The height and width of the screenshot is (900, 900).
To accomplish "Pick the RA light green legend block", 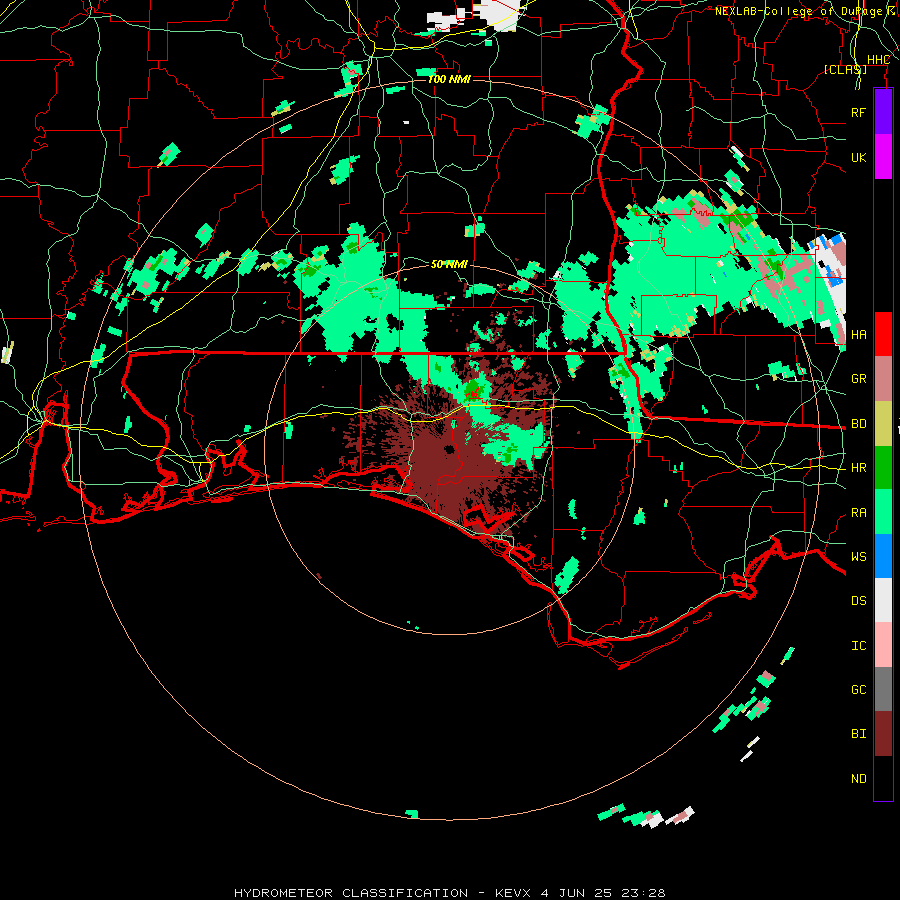I will [883, 512].
